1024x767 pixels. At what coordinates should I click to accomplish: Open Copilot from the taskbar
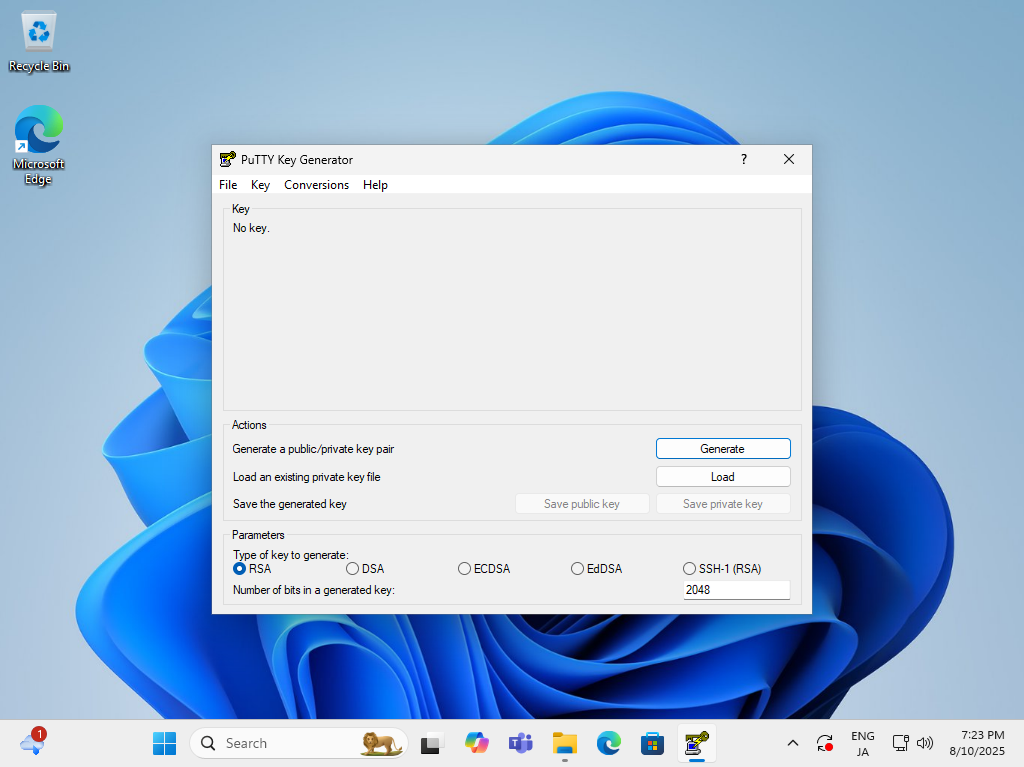477,743
